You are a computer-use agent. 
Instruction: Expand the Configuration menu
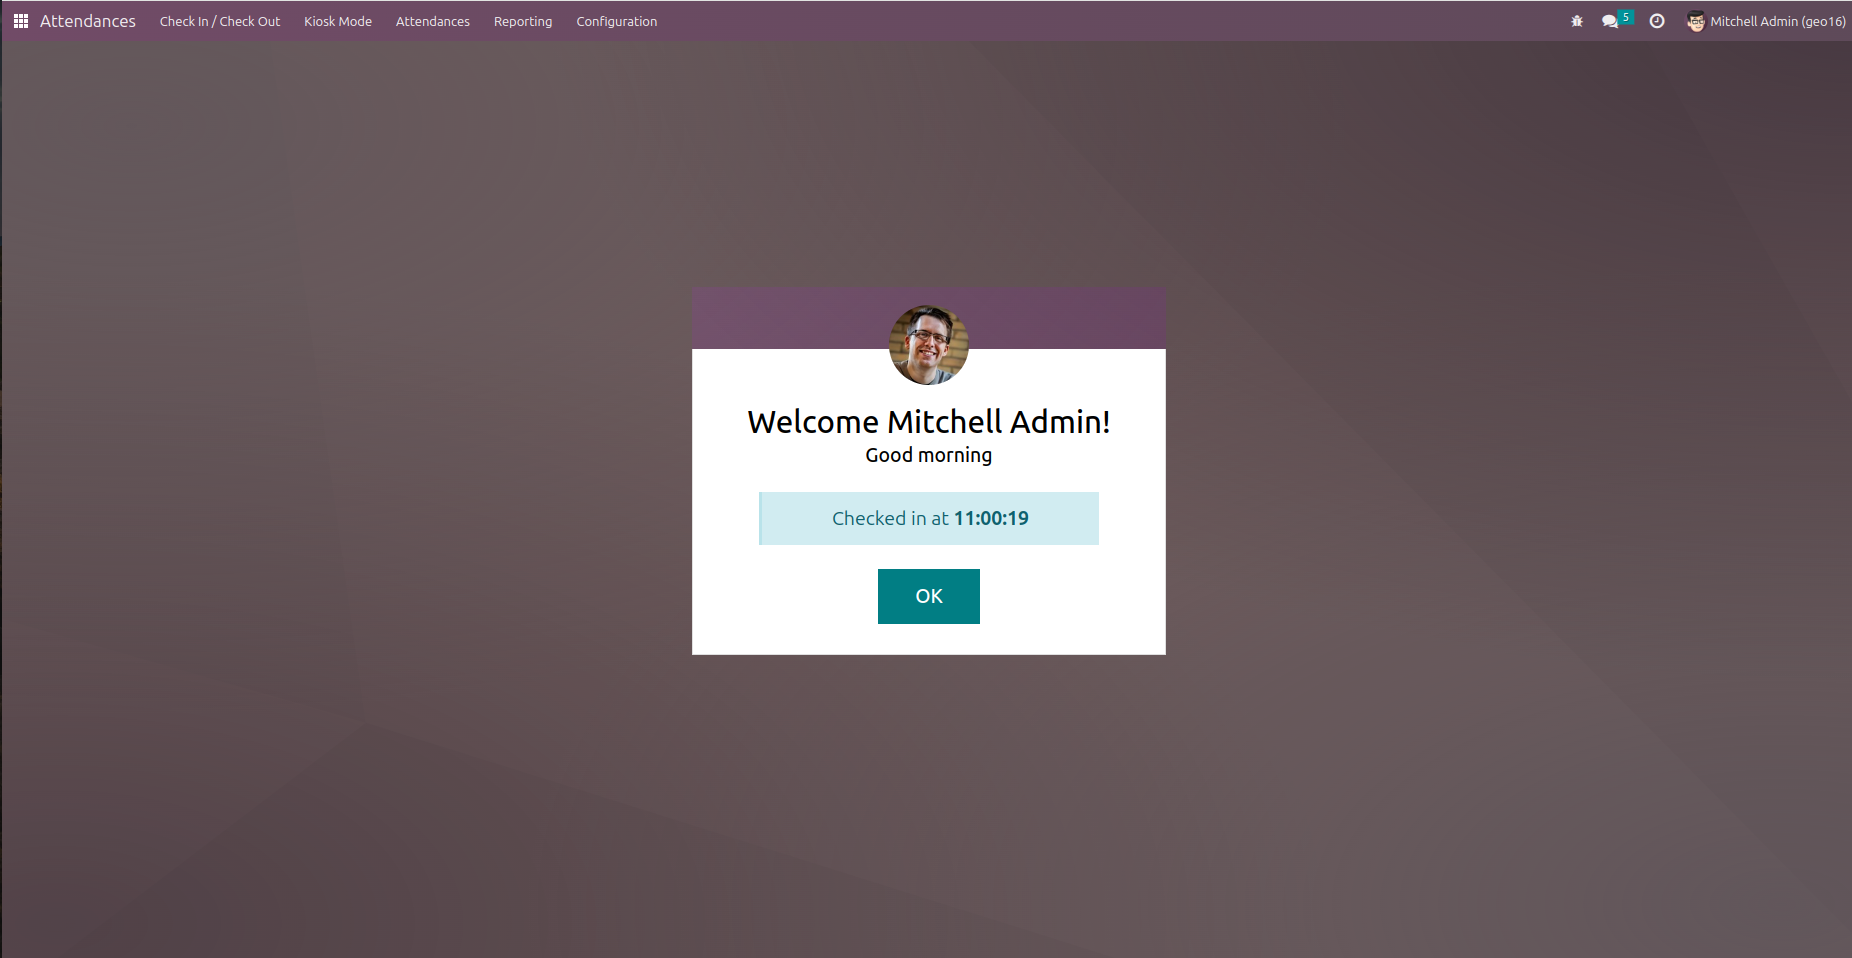point(617,21)
